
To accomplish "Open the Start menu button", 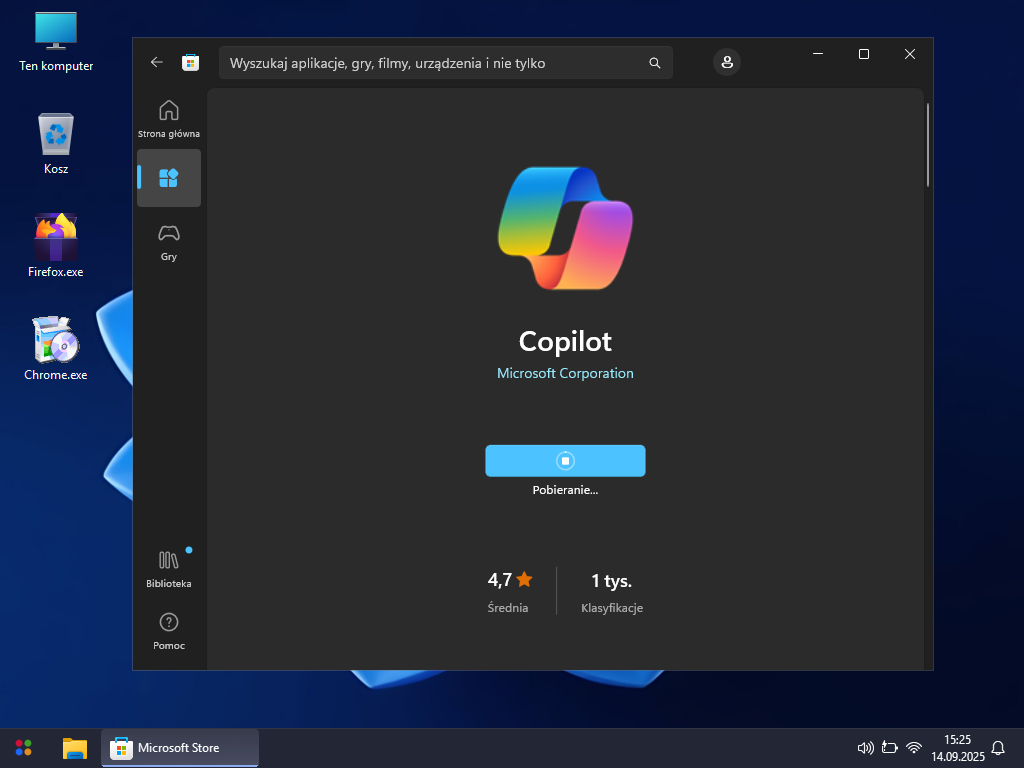I will (x=24, y=748).
